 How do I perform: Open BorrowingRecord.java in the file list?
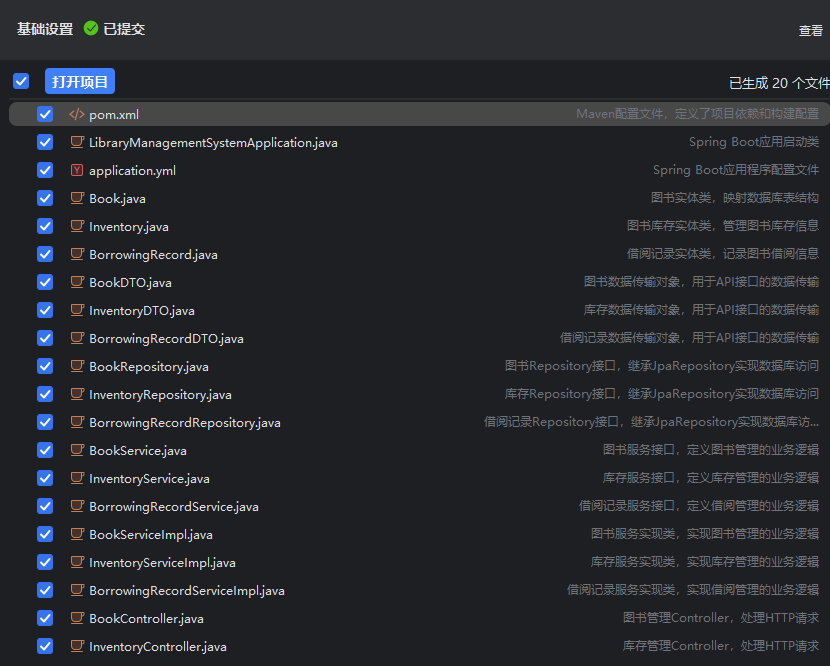(x=153, y=254)
